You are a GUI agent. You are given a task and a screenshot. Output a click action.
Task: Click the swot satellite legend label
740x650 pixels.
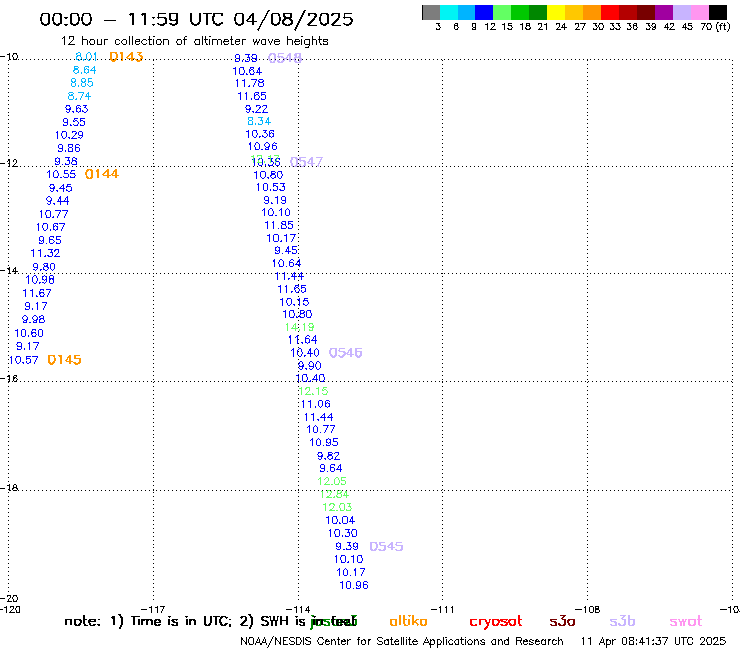coord(686,622)
